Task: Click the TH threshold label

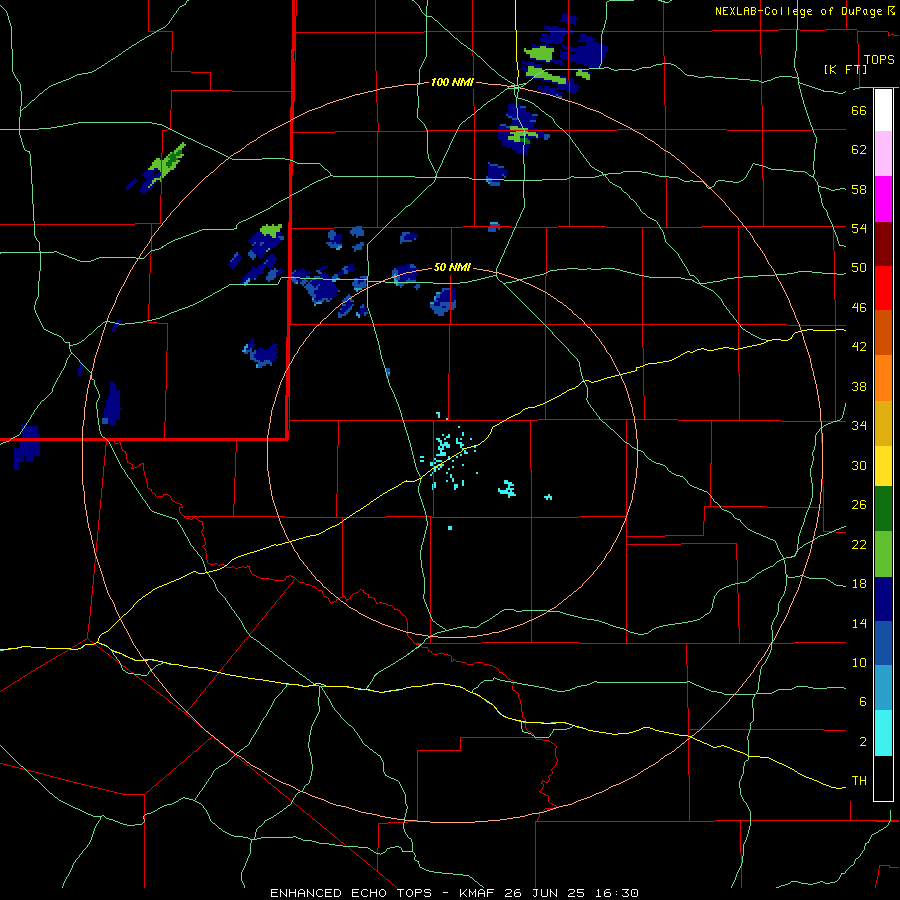Action: (859, 781)
